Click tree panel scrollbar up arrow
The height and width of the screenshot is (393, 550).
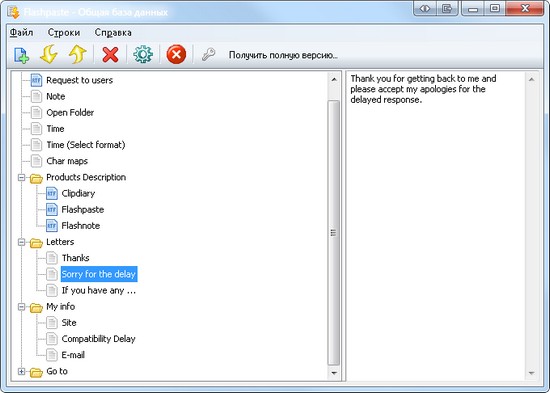click(x=334, y=80)
